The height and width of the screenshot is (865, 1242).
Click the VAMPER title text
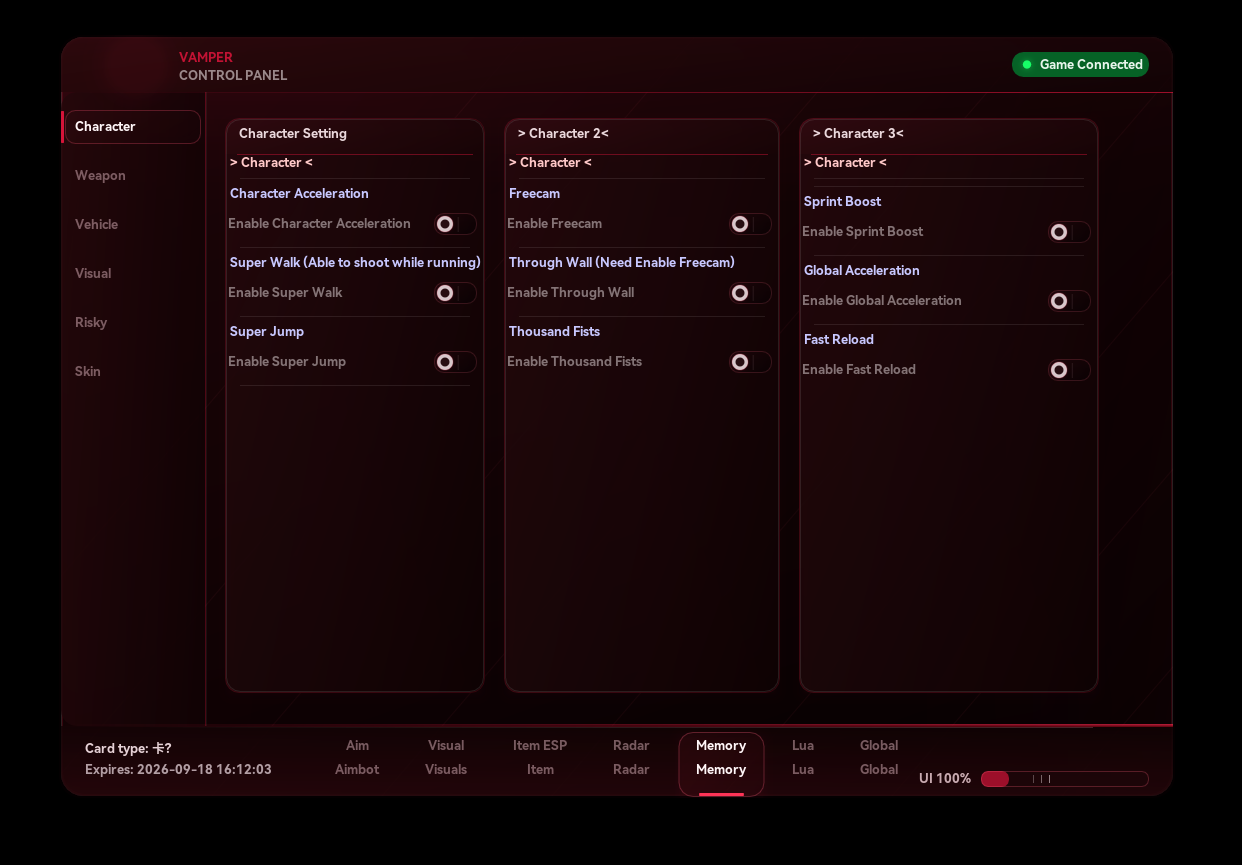206,58
